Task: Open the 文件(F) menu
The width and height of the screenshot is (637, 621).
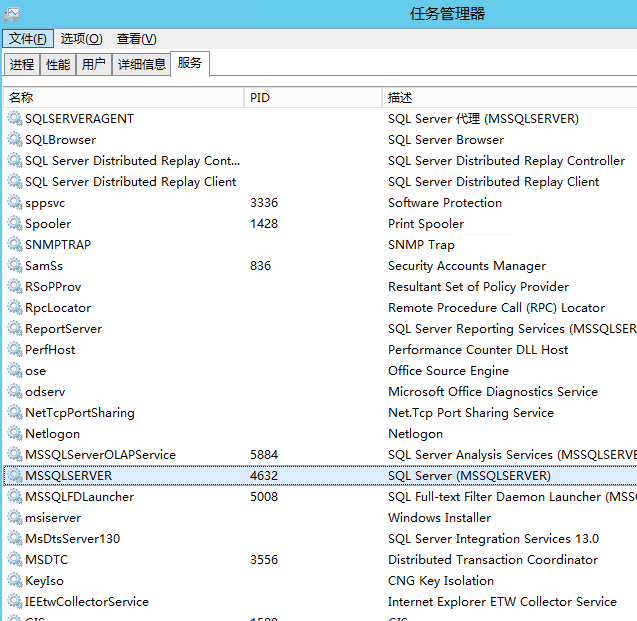Action: pyautogui.click(x=28, y=39)
